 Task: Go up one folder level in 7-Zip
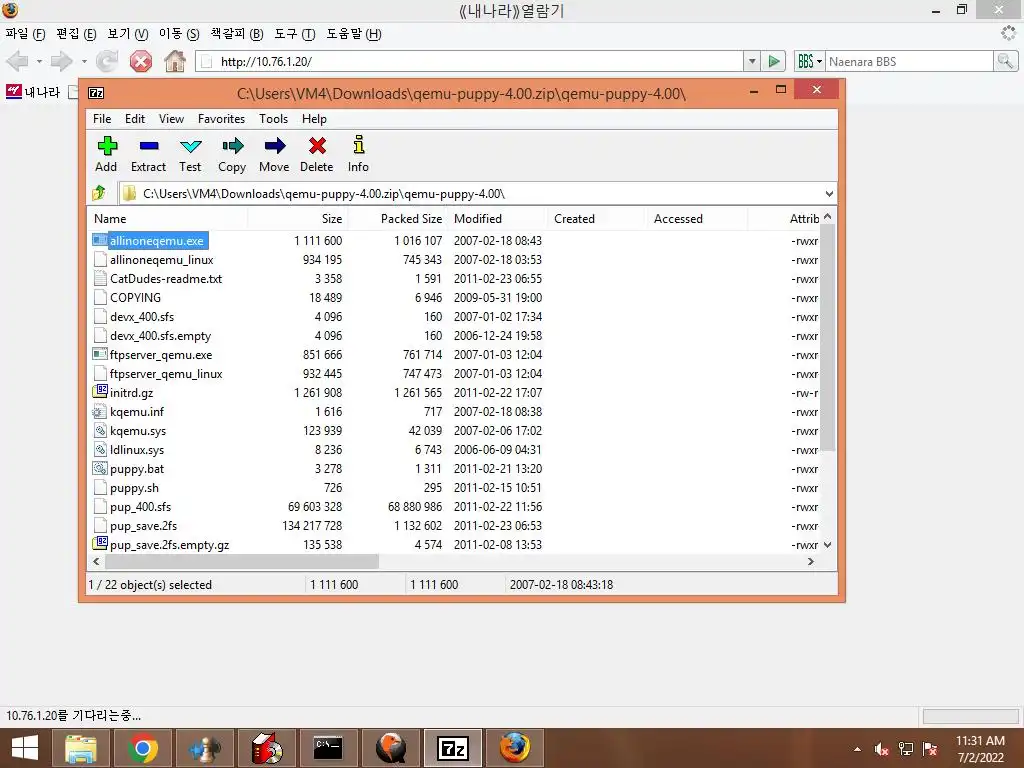point(99,193)
